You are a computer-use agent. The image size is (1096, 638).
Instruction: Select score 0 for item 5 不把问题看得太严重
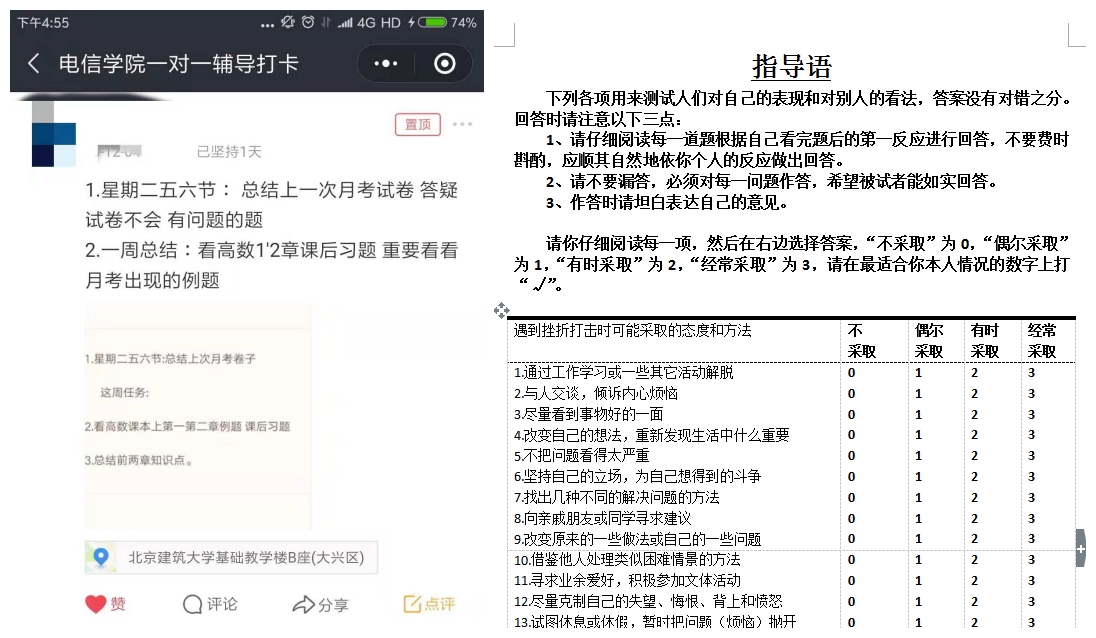point(852,456)
